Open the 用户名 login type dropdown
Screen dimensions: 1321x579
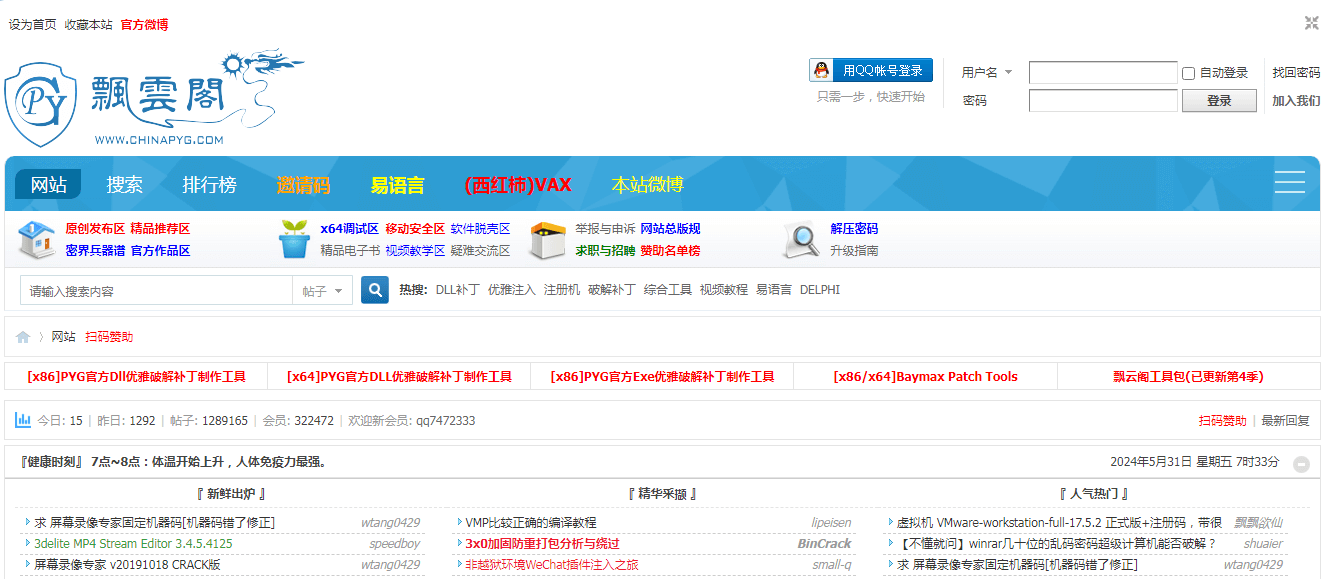pos(987,72)
